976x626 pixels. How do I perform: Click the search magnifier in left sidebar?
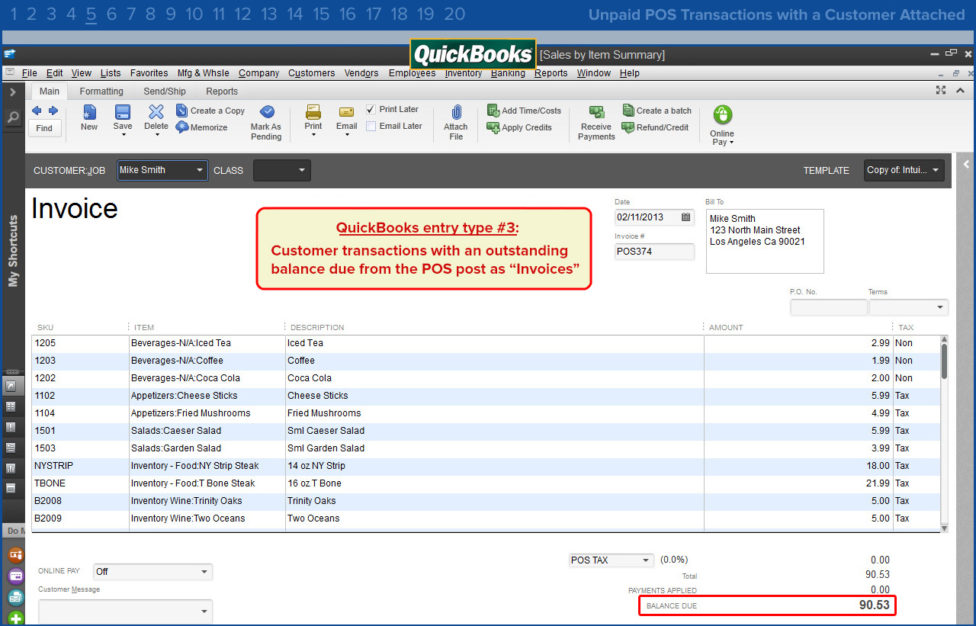tap(12, 117)
